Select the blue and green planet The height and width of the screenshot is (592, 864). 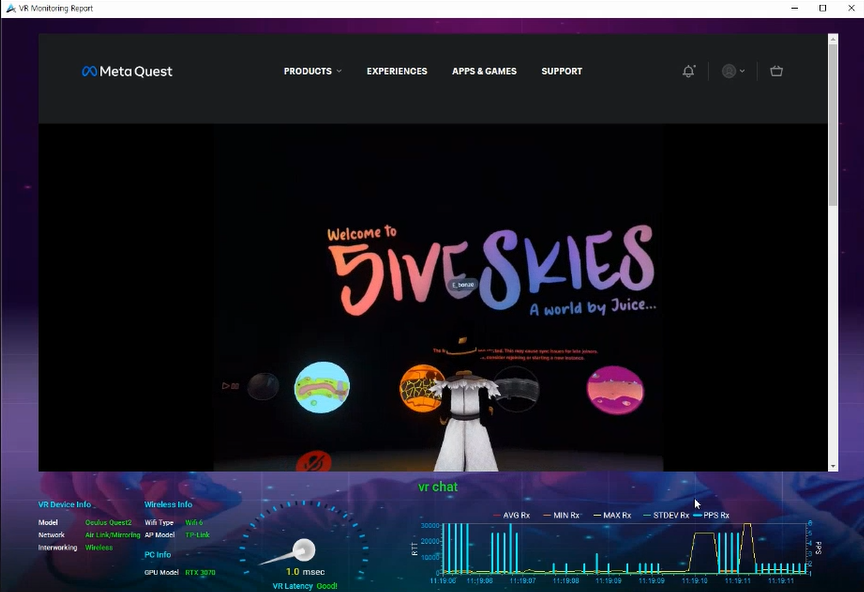(x=322, y=387)
